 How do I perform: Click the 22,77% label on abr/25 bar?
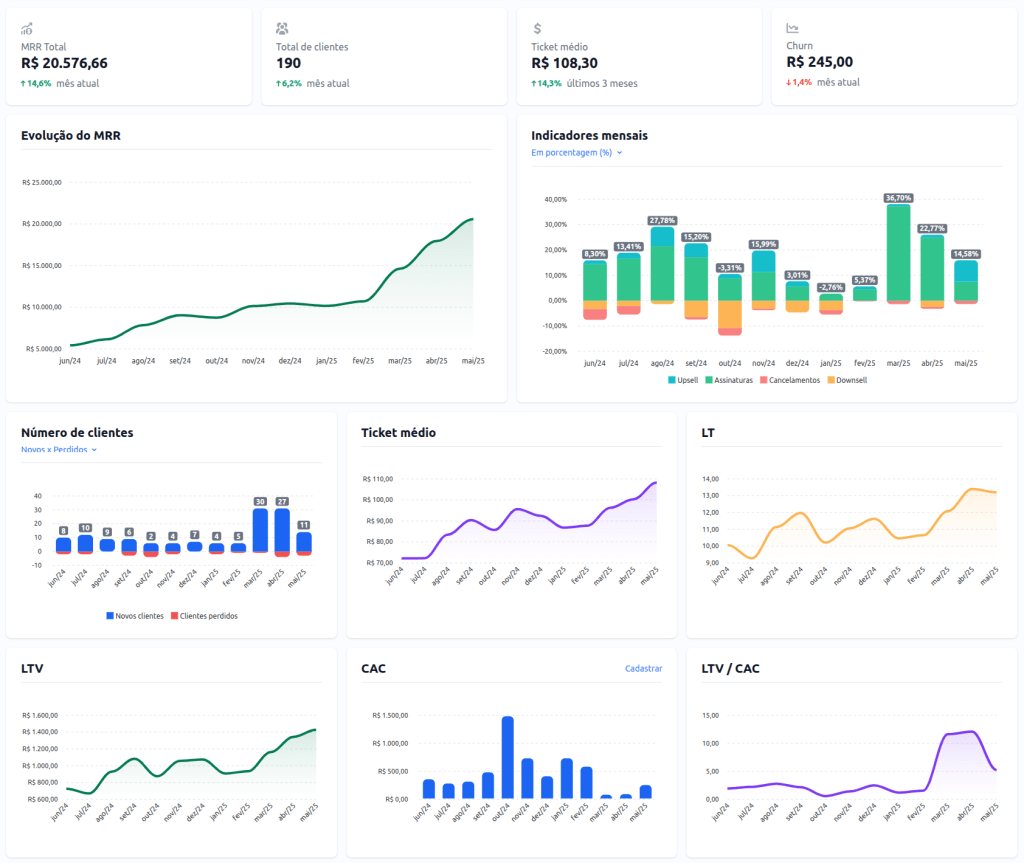[932, 229]
